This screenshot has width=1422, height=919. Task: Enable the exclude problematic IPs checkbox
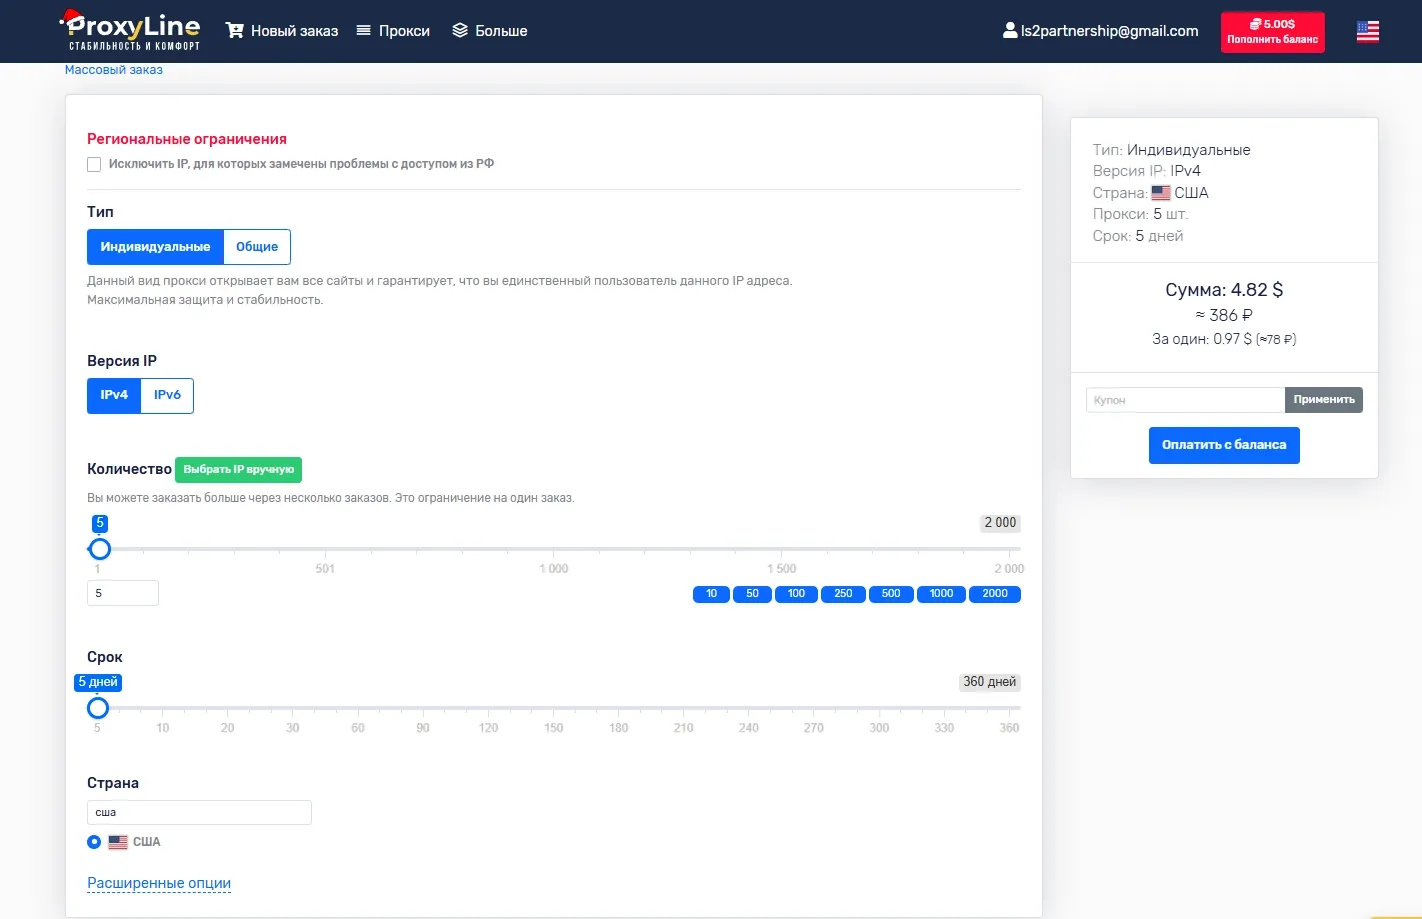pyautogui.click(x=94, y=165)
